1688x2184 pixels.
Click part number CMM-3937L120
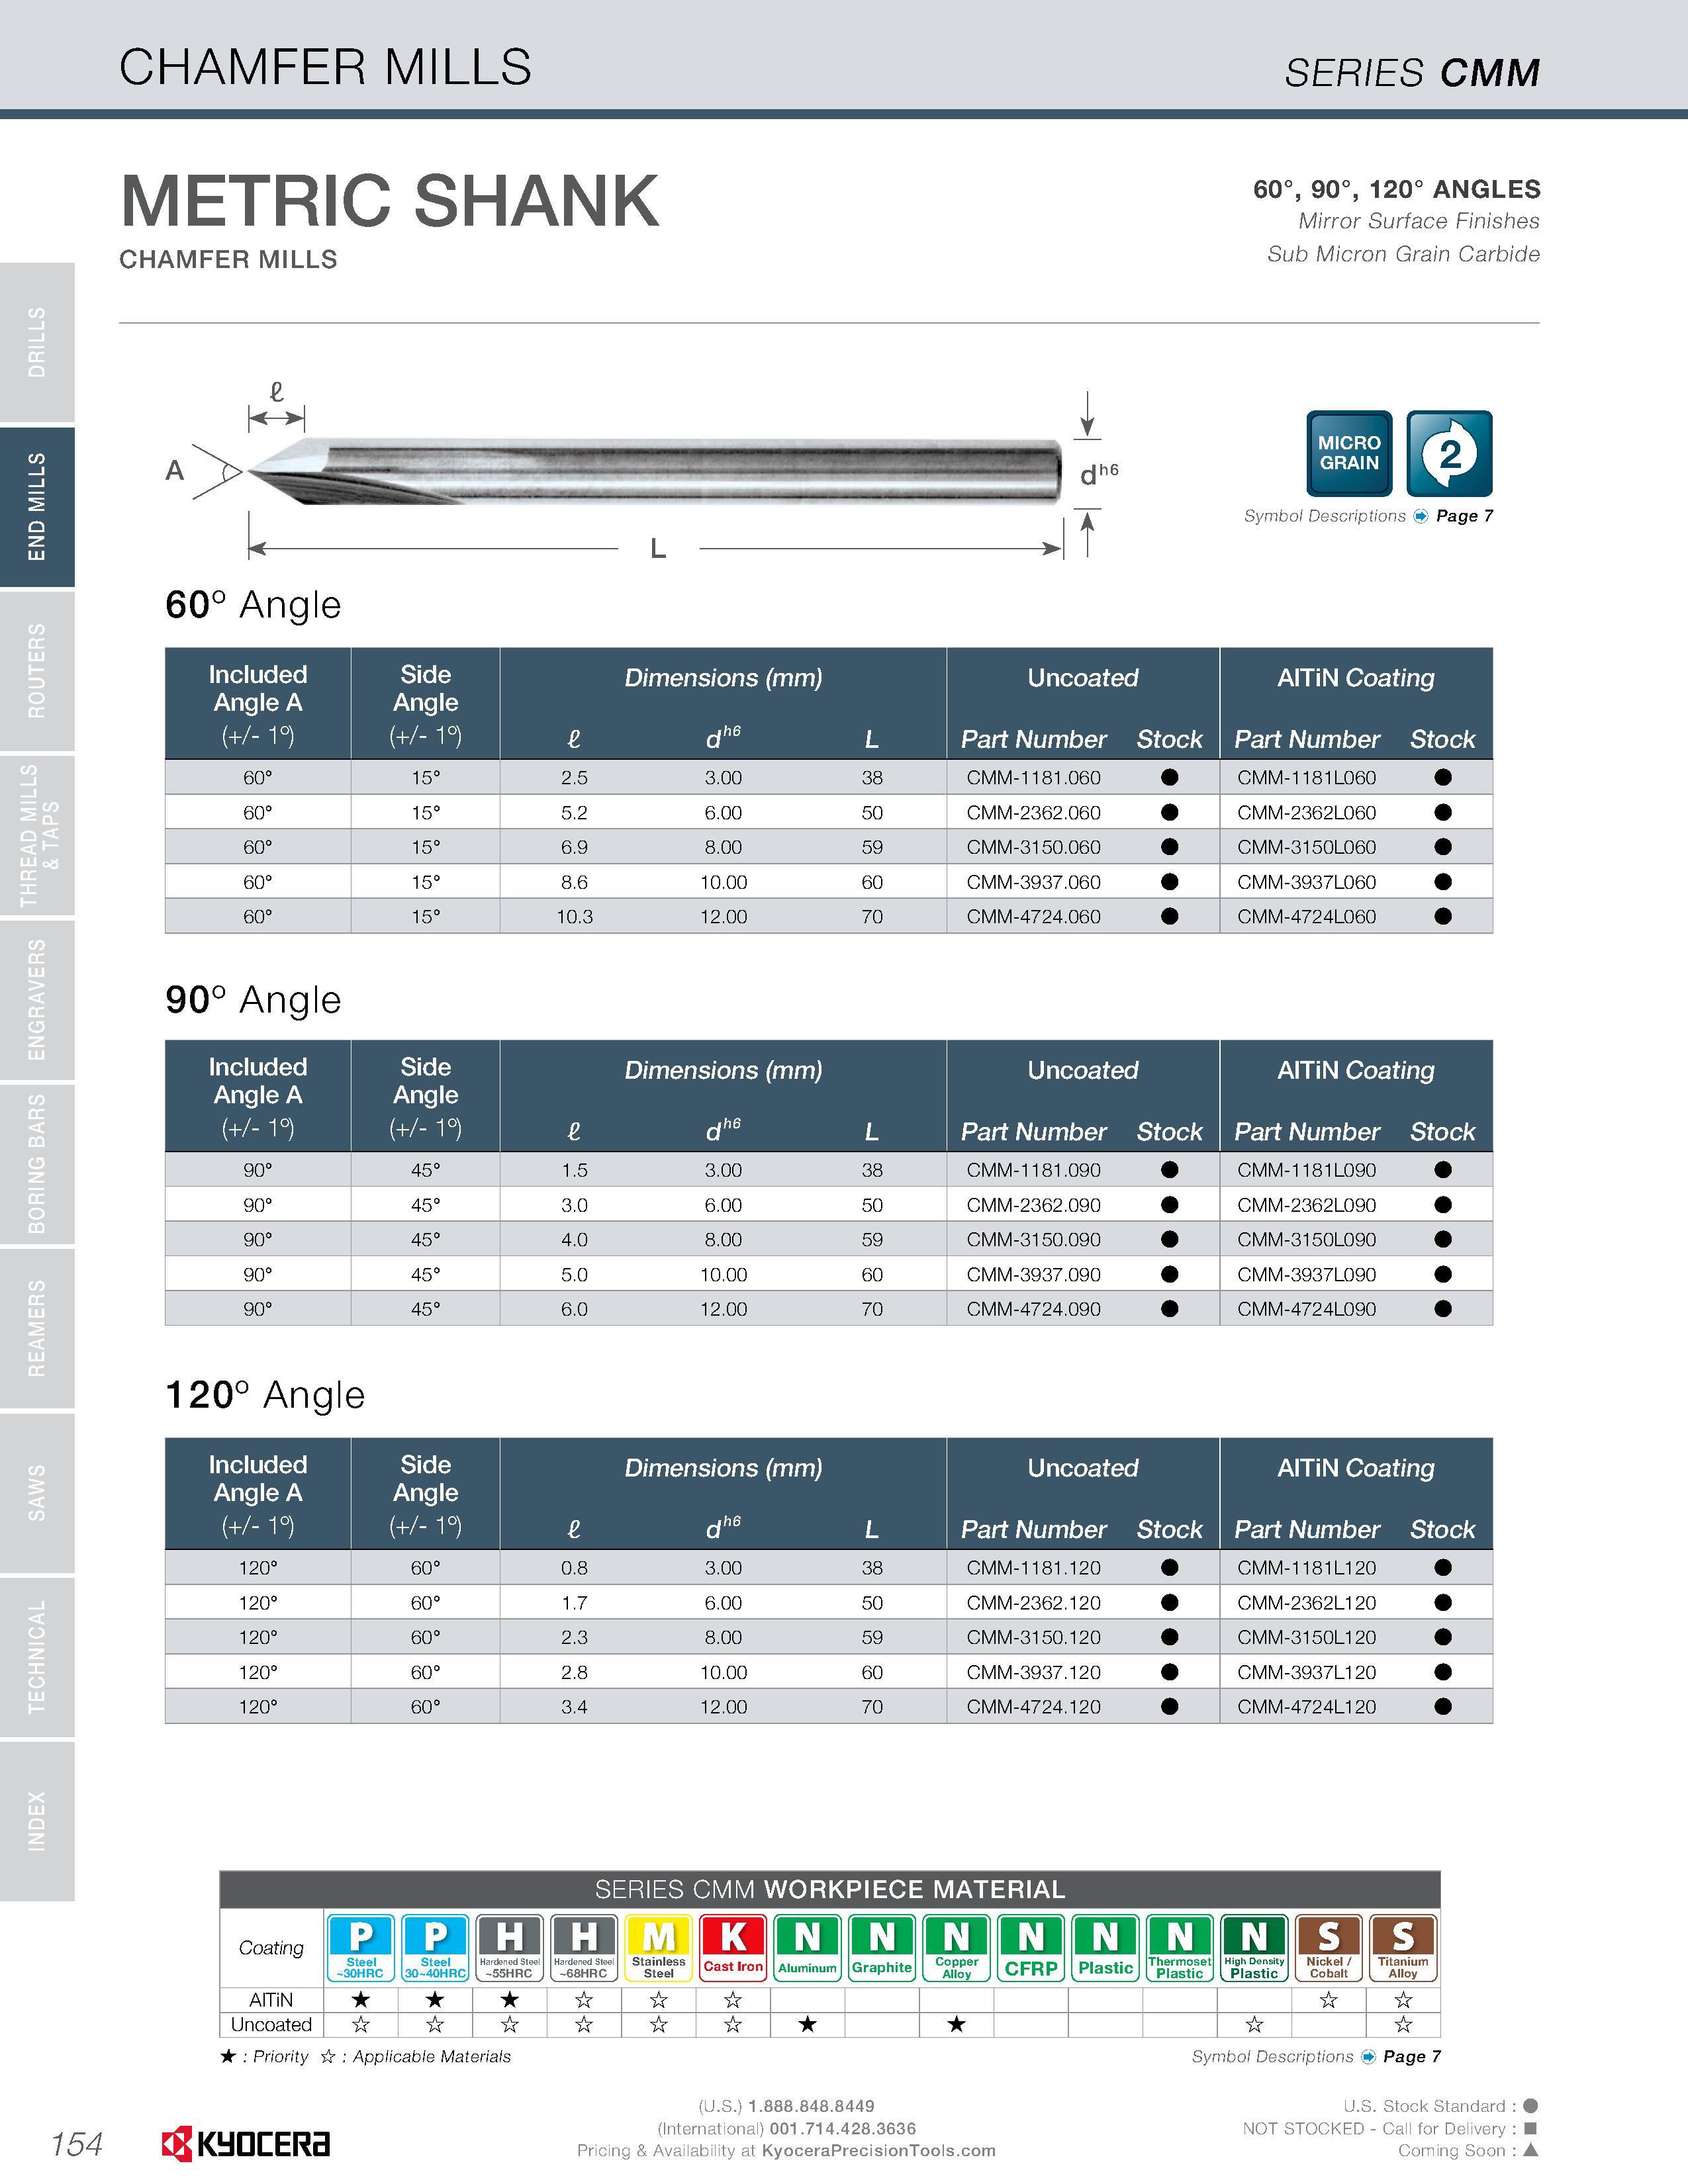(x=1306, y=1672)
